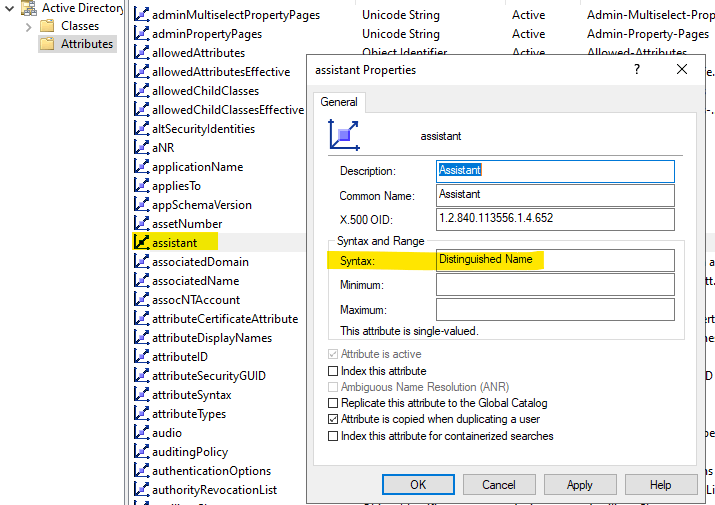
Task: Click the audio attribute icon
Action: point(141,432)
